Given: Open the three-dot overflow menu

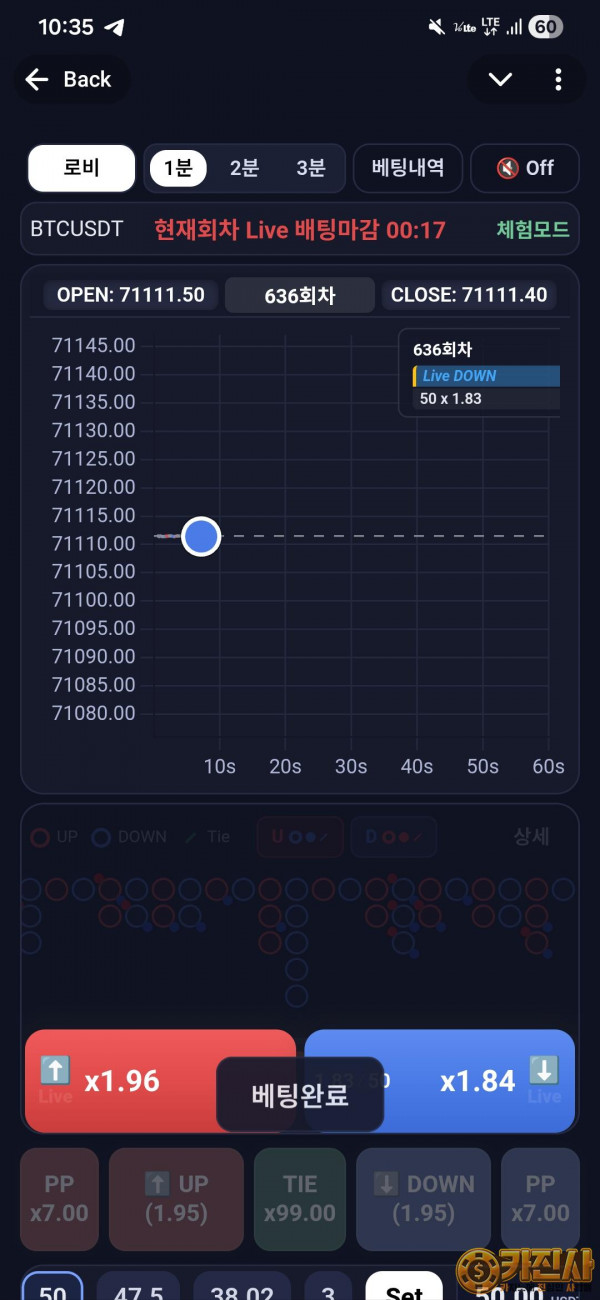Looking at the screenshot, I should pyautogui.click(x=558, y=80).
